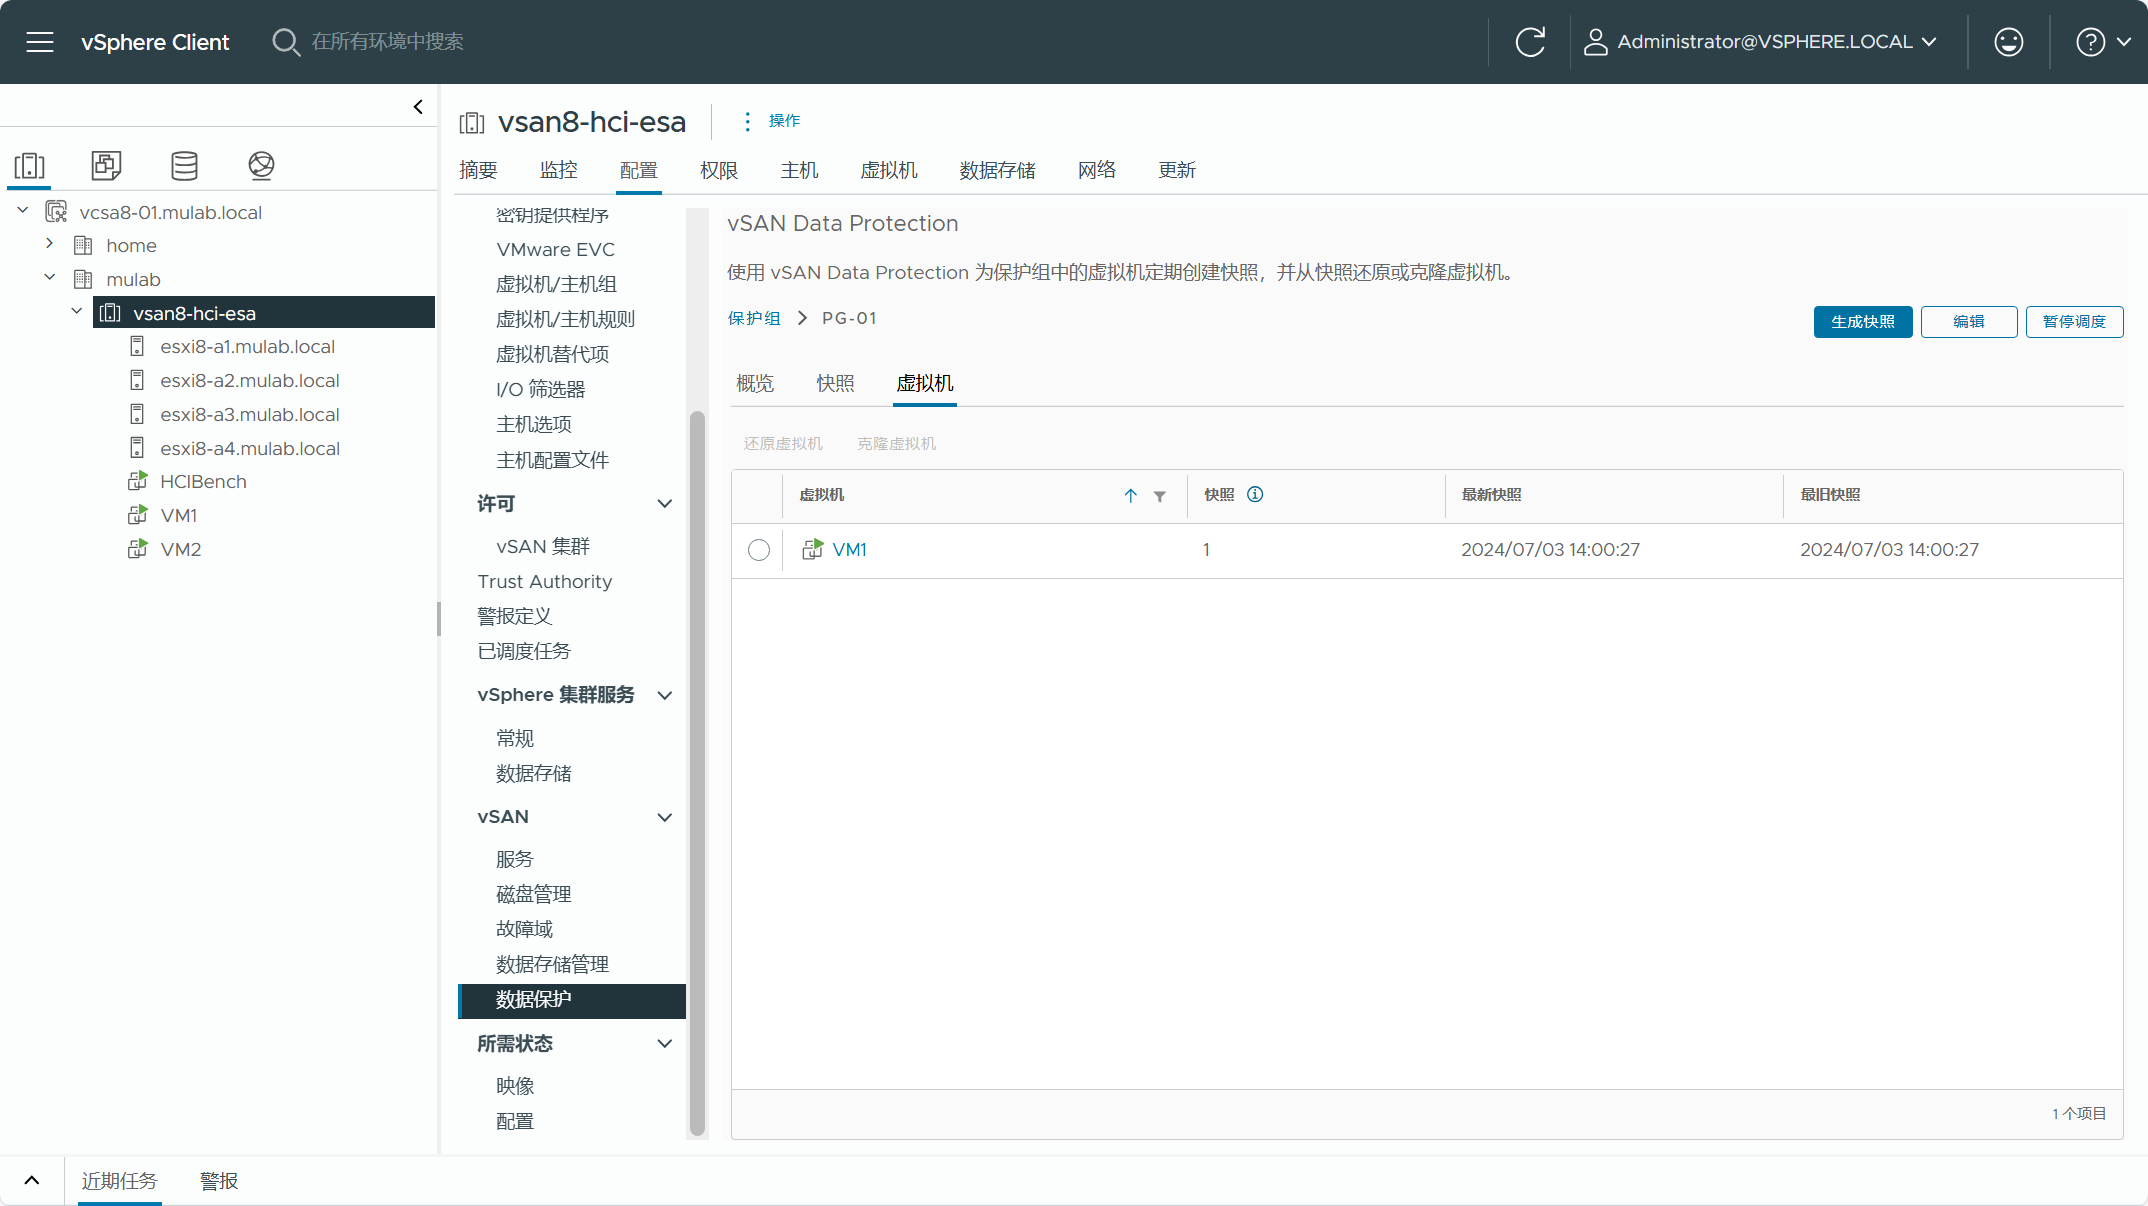Image resolution: width=2148 pixels, height=1206 pixels.
Task: Open the VM1 link in table
Action: pos(850,550)
